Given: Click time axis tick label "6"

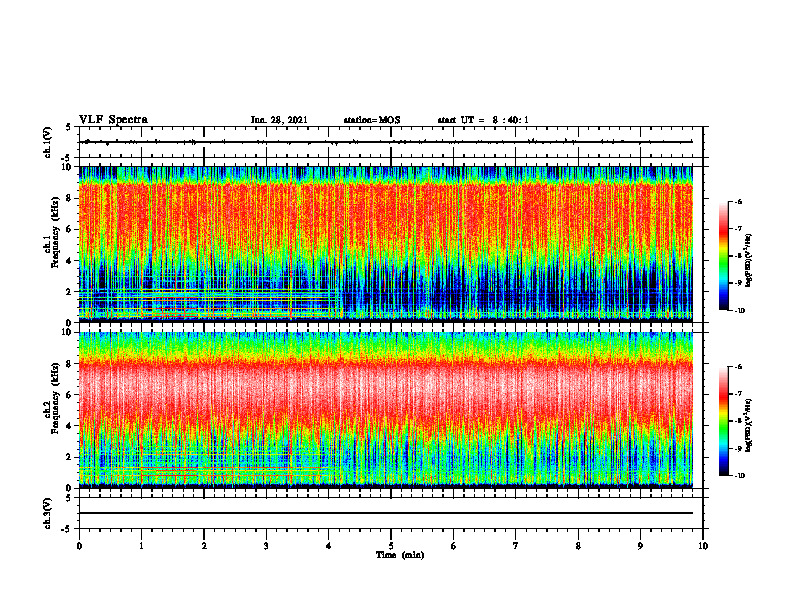Looking at the screenshot, I should pos(454,546).
